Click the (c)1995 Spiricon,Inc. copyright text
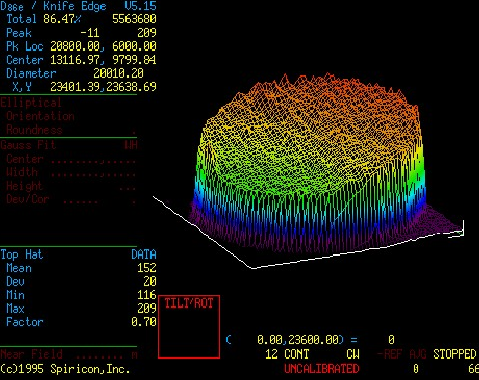Screen dimensions: 479x380 65,369
